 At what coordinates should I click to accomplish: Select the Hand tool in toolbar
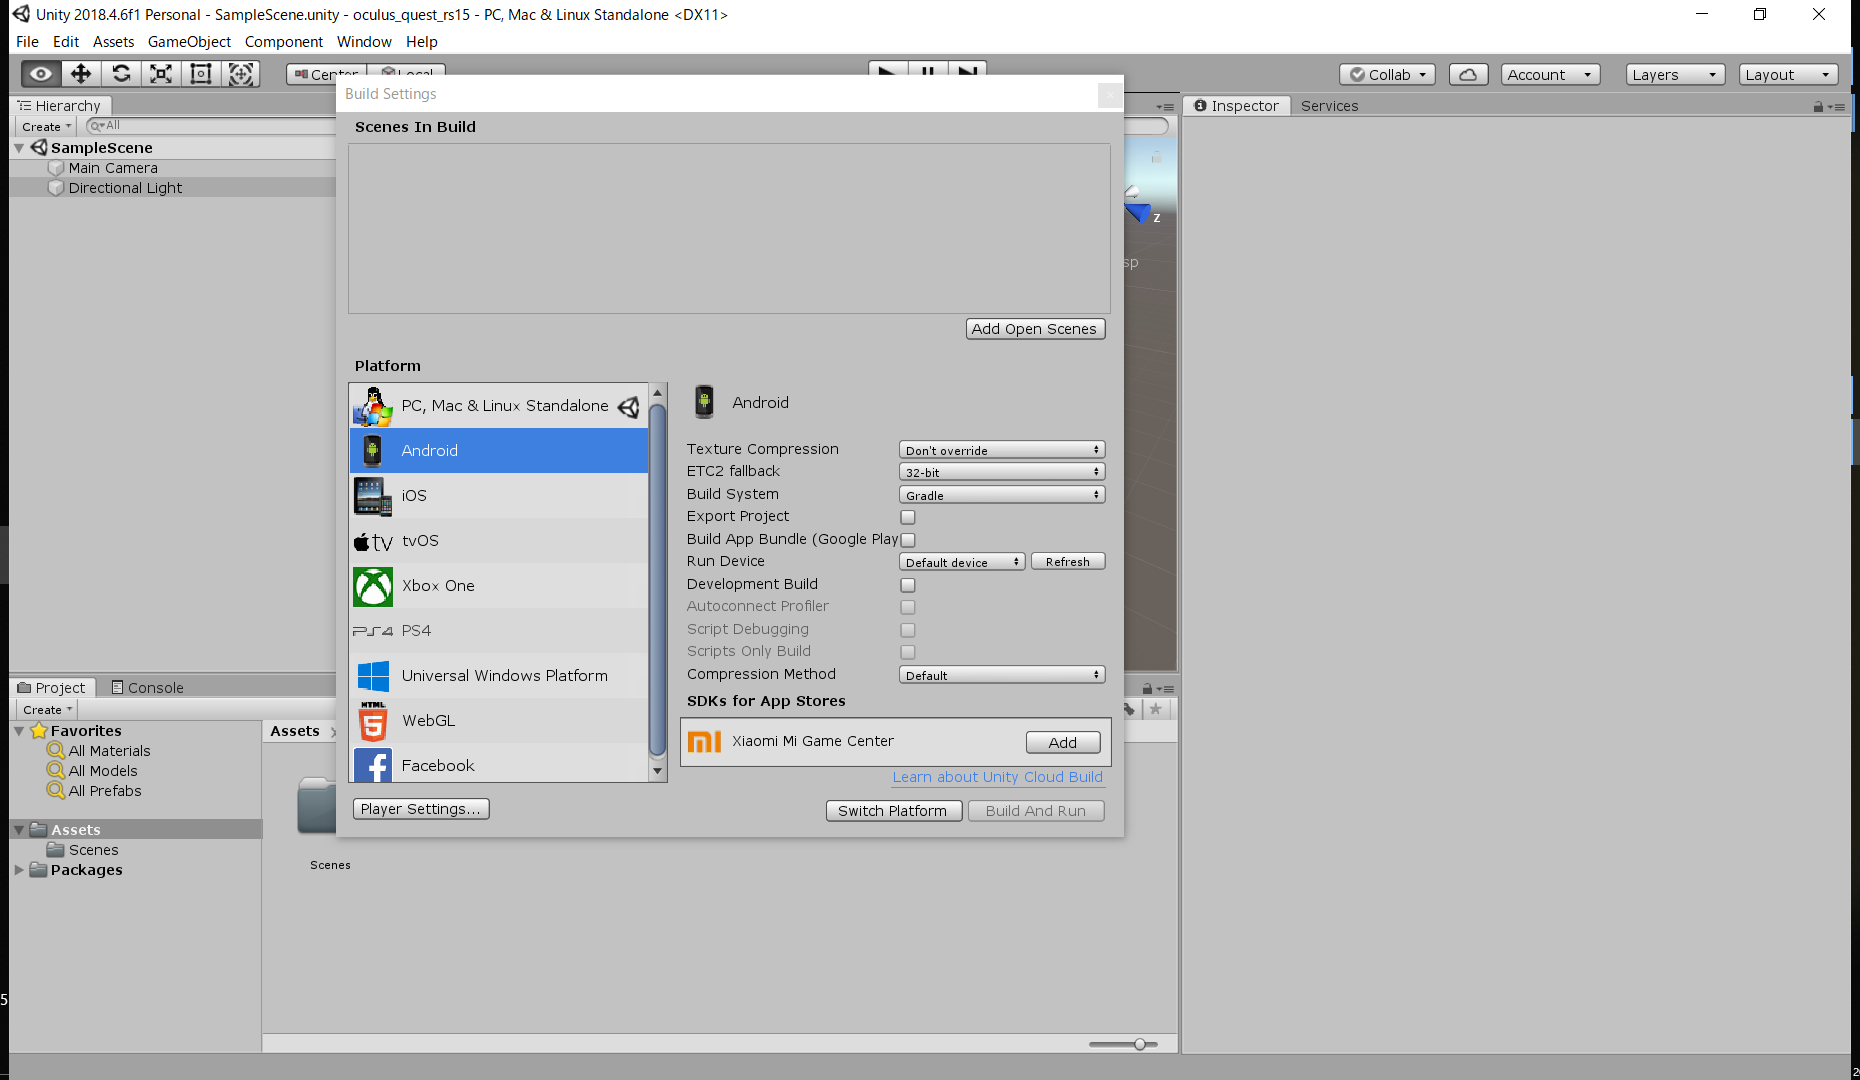[x=41, y=74]
